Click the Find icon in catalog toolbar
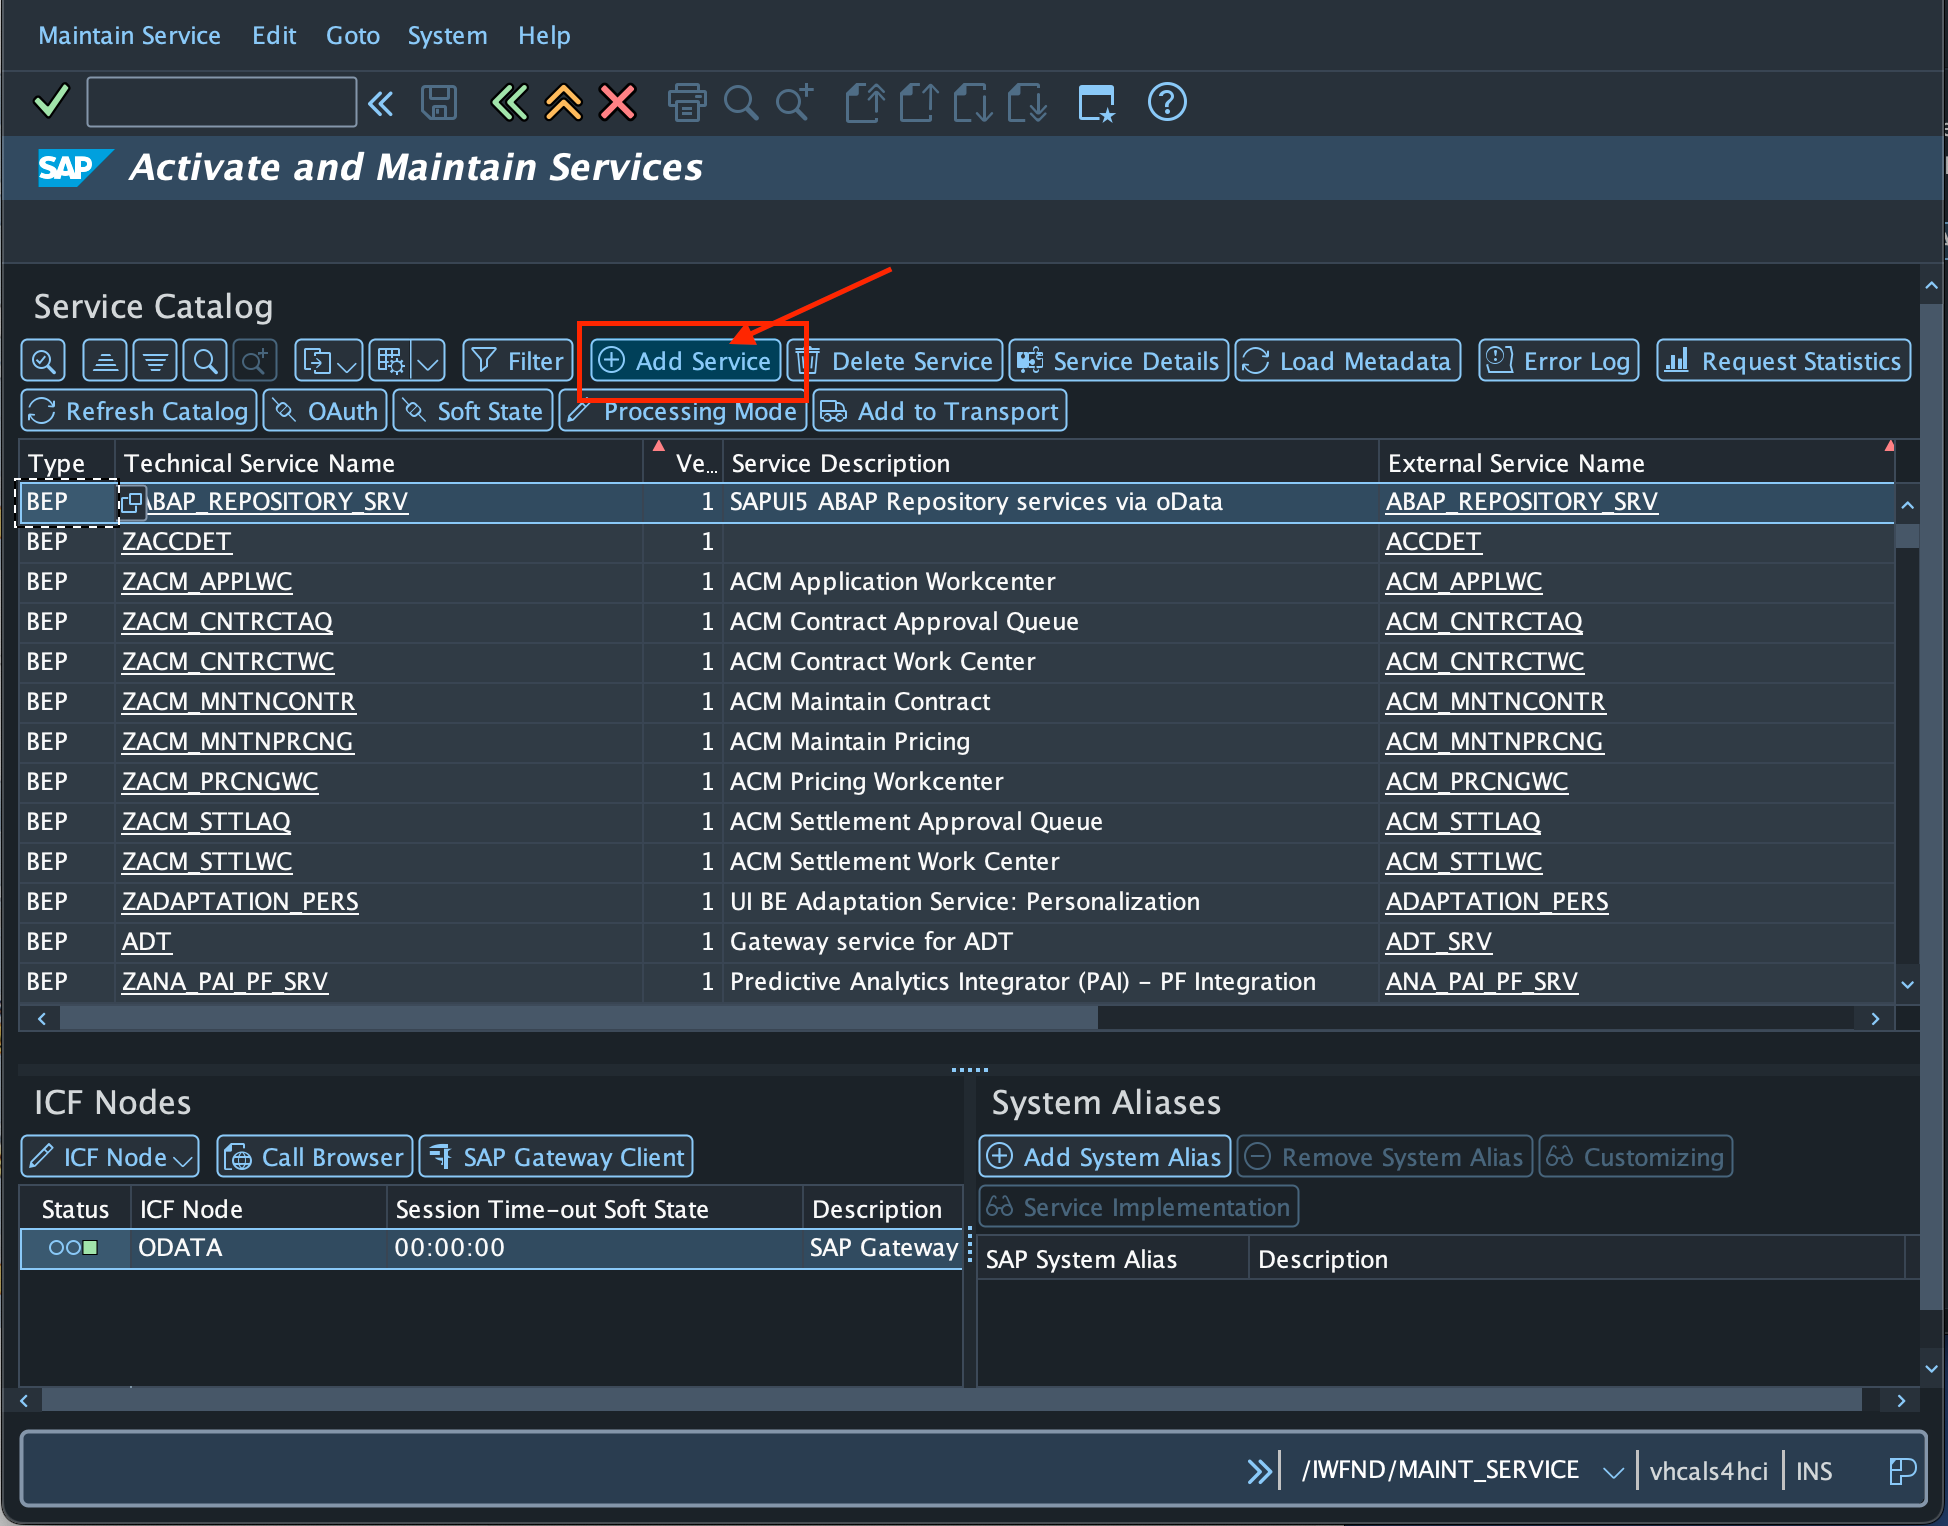The width and height of the screenshot is (1948, 1526). coord(205,361)
